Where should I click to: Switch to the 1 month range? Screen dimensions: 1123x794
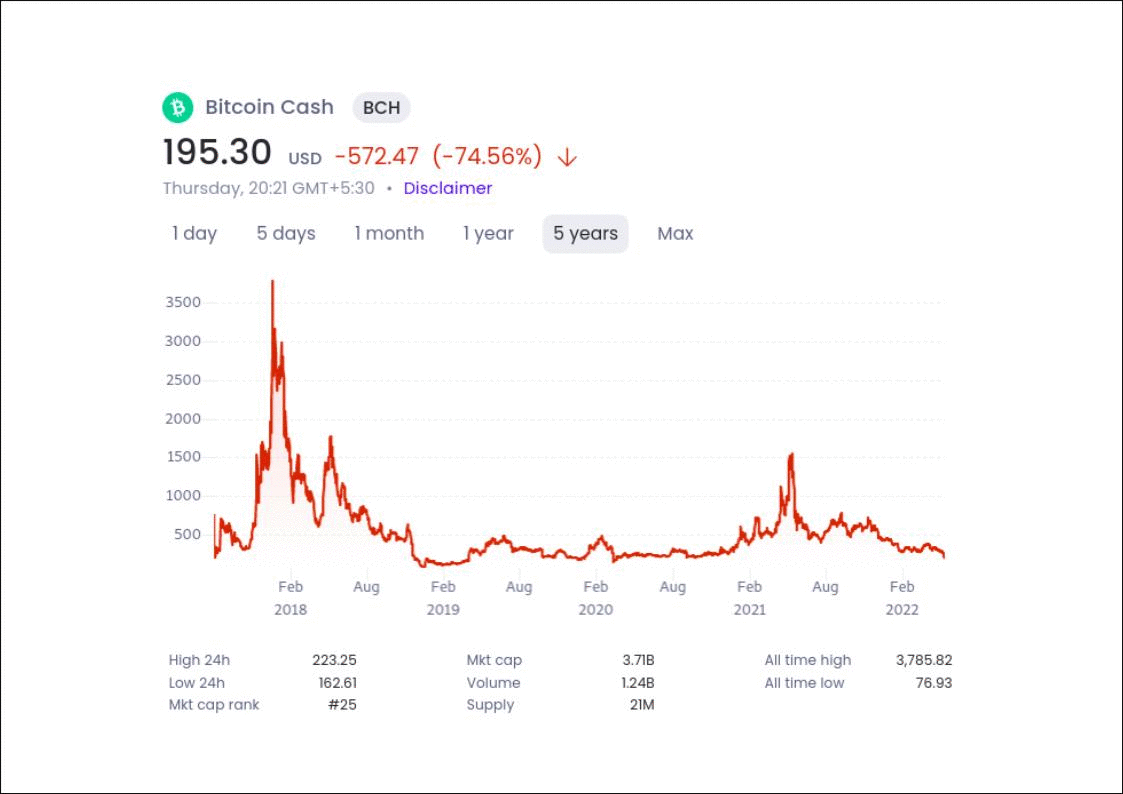389,233
